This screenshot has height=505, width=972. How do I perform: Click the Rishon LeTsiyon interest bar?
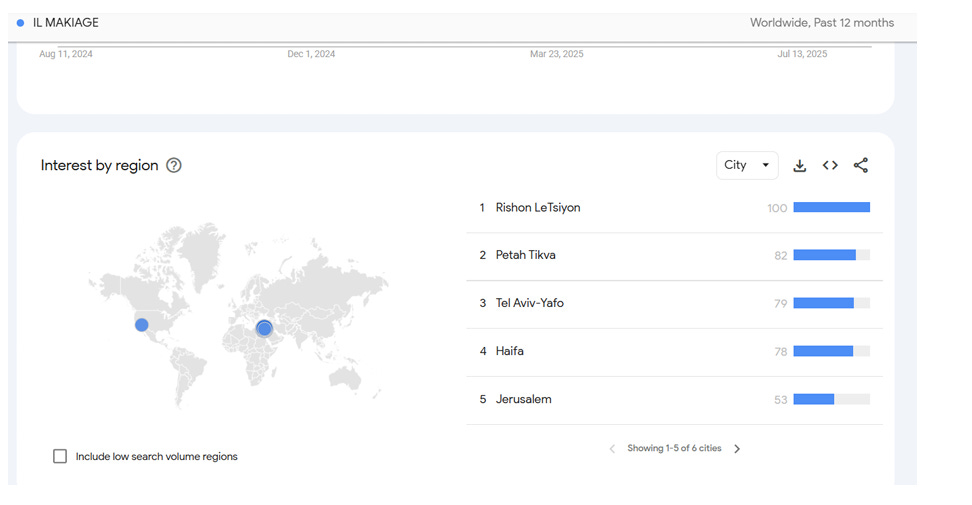click(x=831, y=208)
